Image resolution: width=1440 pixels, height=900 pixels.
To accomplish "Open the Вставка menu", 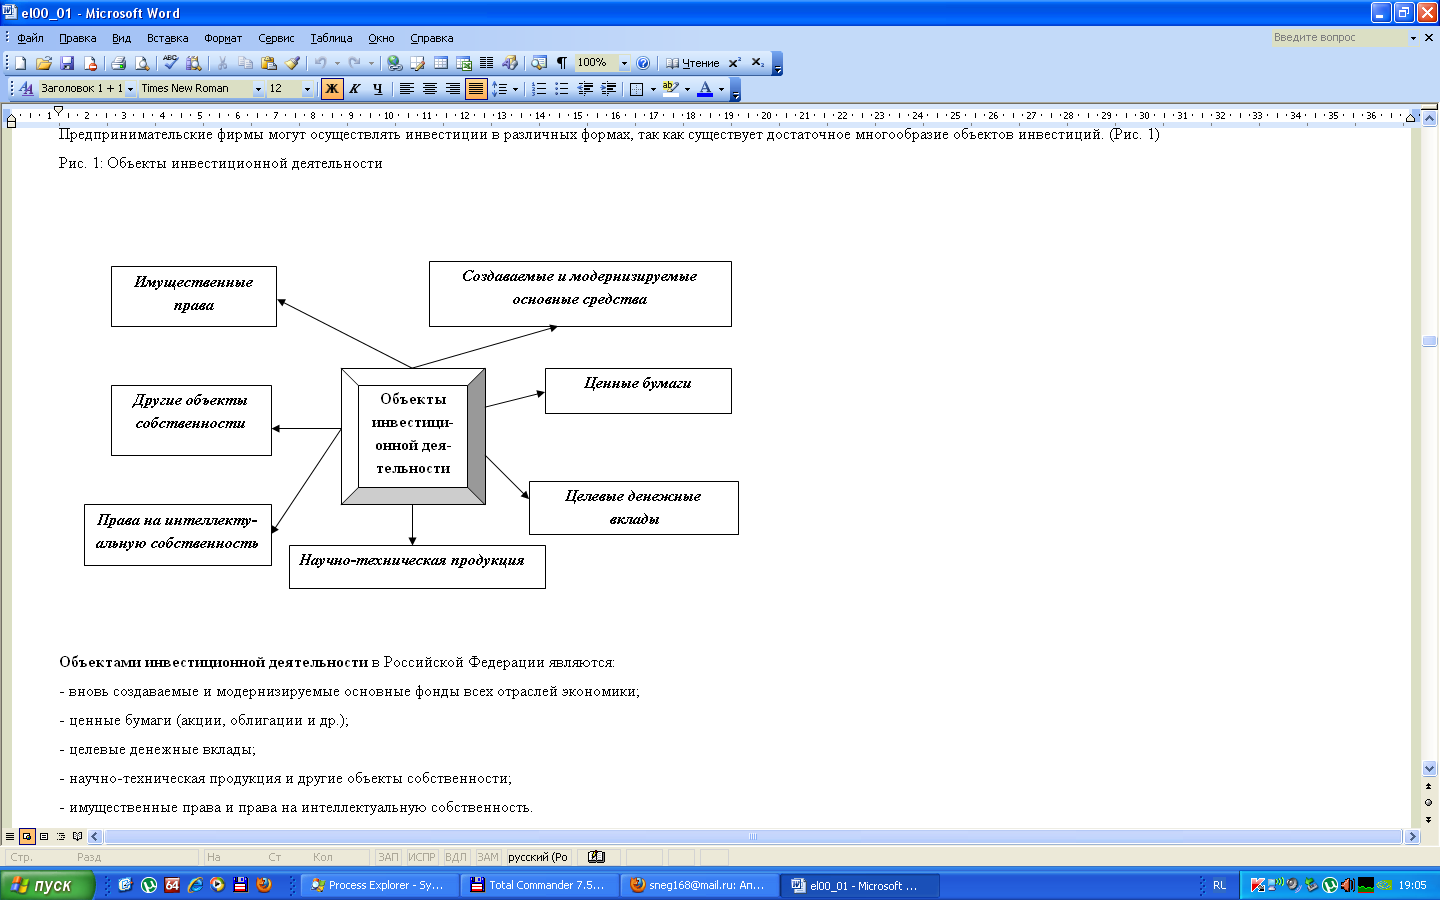I will 168,38.
